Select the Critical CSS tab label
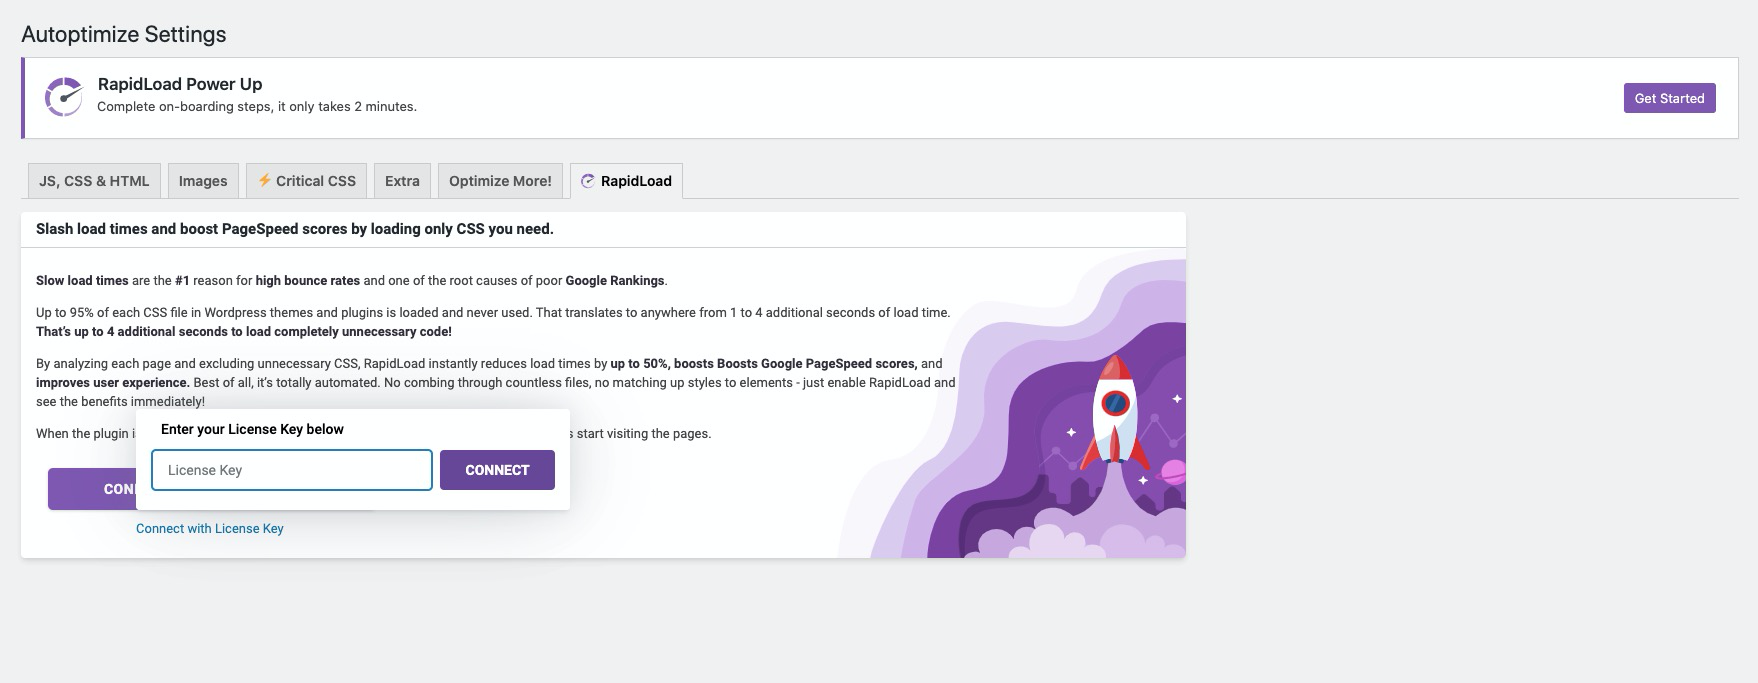 point(315,181)
